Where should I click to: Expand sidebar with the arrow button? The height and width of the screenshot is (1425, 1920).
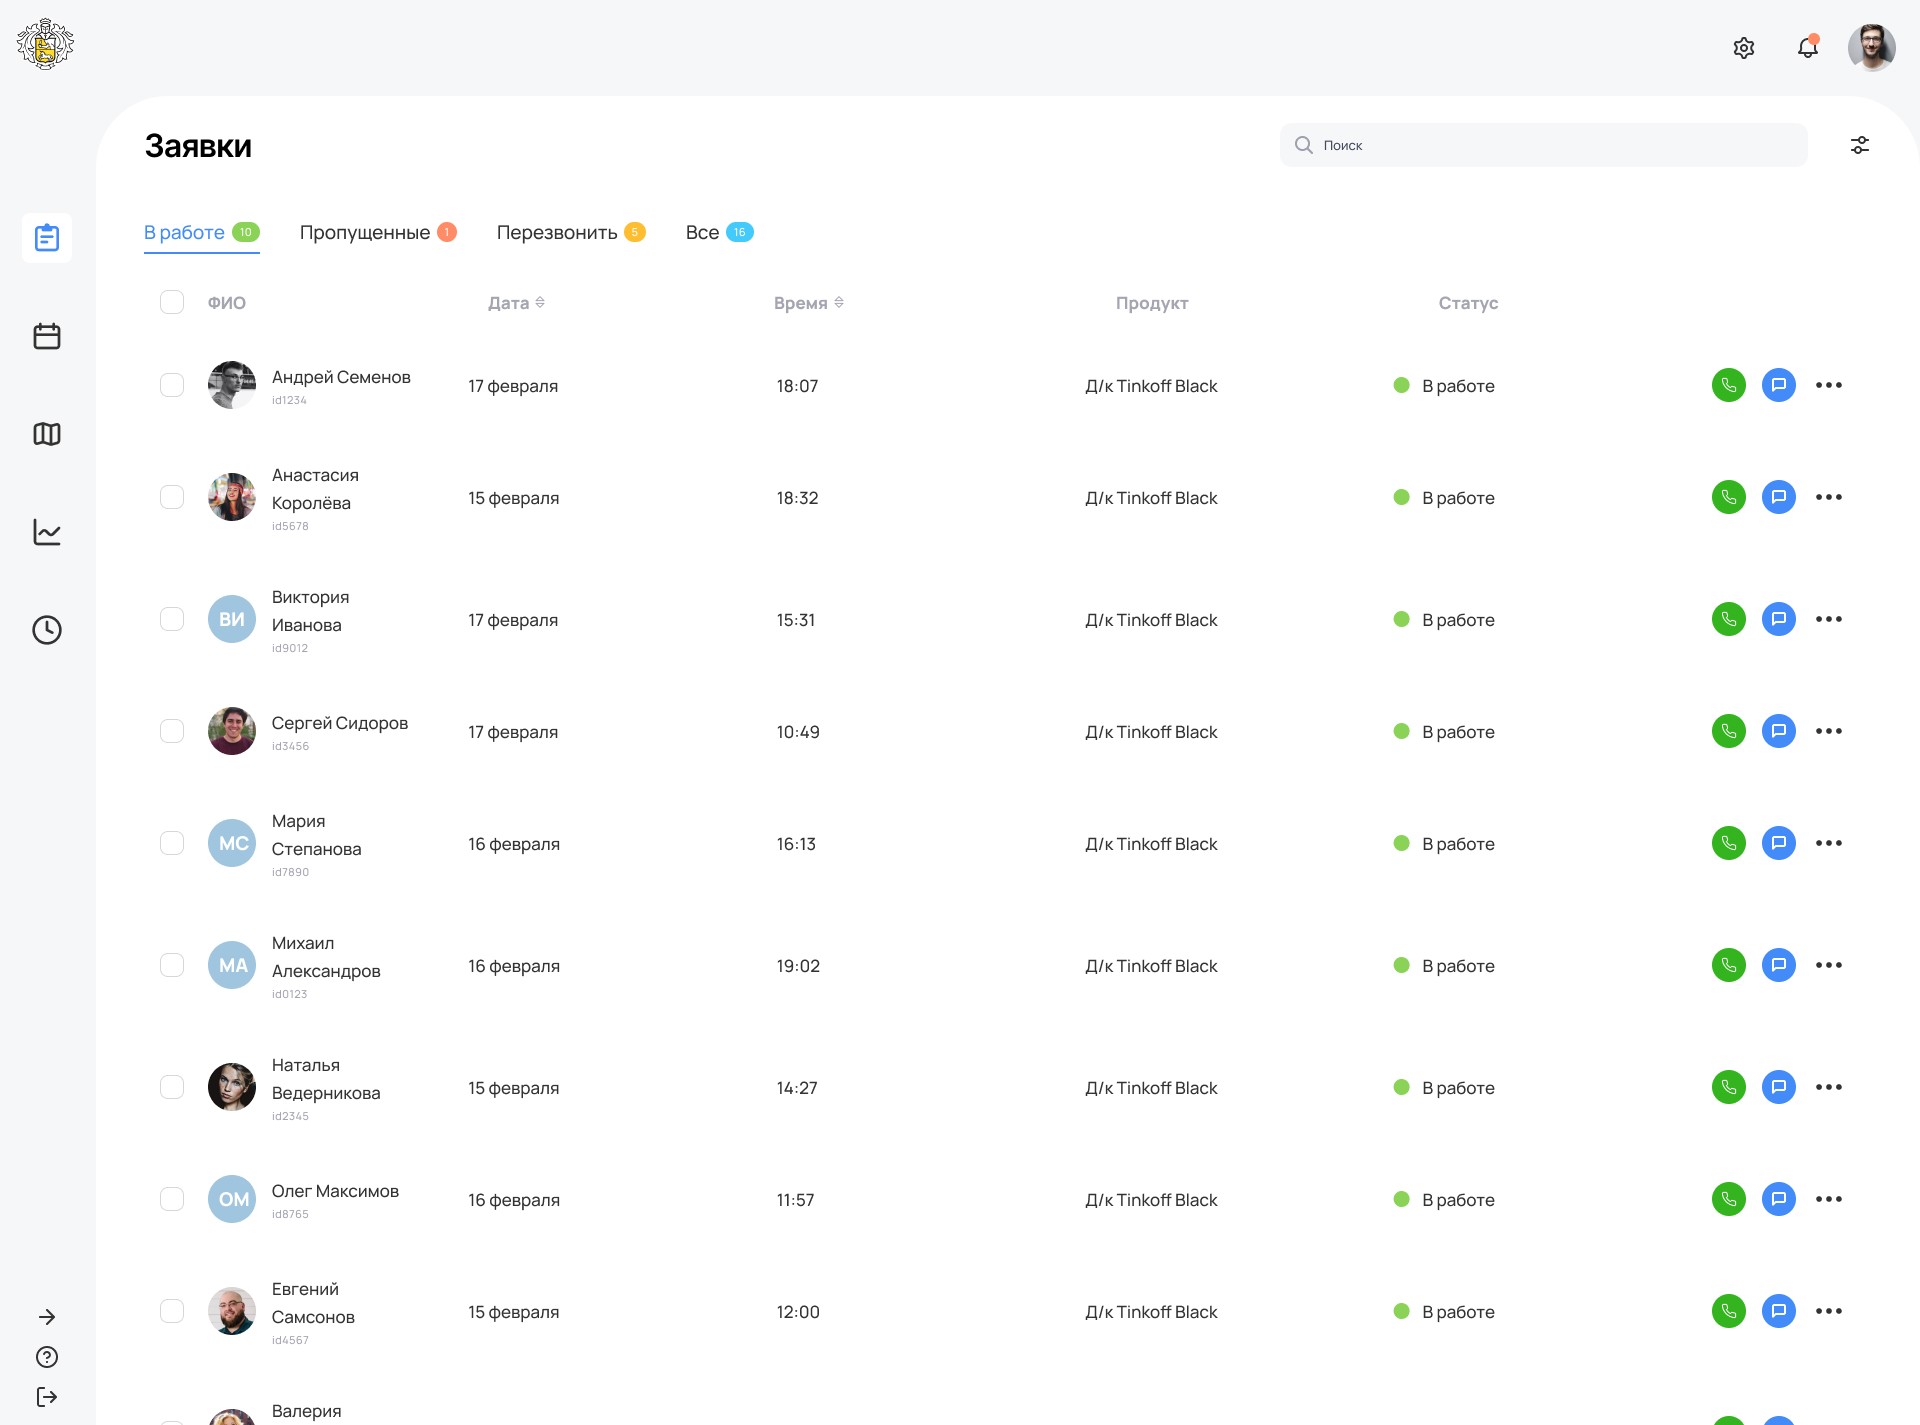(x=47, y=1317)
